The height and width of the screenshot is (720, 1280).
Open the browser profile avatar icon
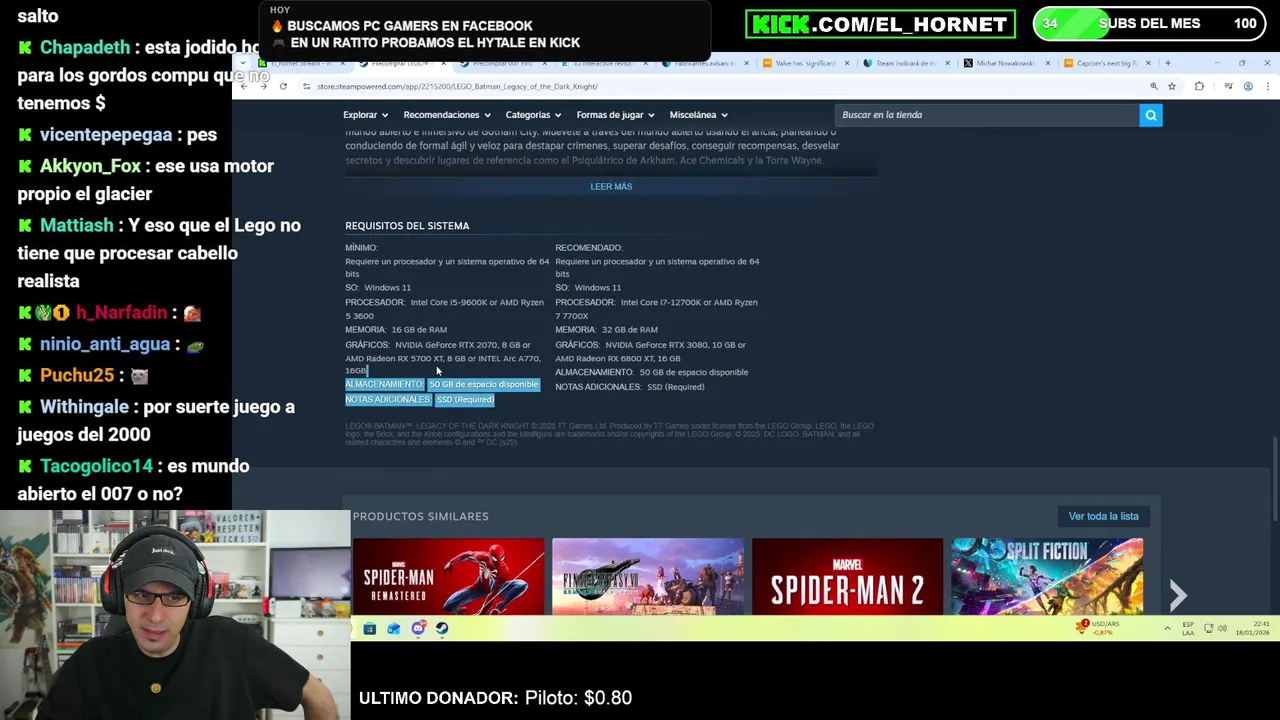click(x=1248, y=87)
